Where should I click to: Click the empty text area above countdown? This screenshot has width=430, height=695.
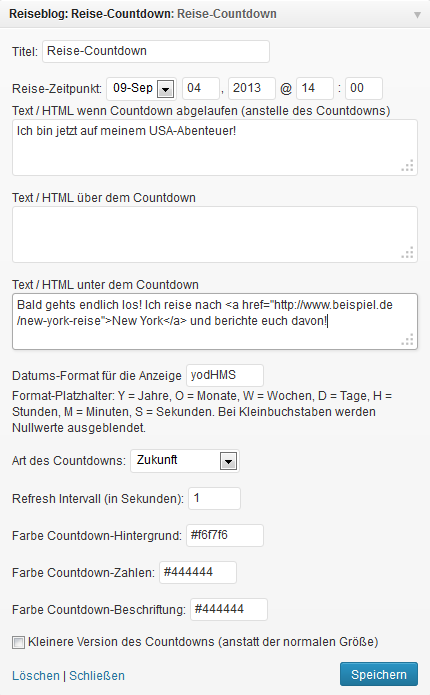[215, 234]
